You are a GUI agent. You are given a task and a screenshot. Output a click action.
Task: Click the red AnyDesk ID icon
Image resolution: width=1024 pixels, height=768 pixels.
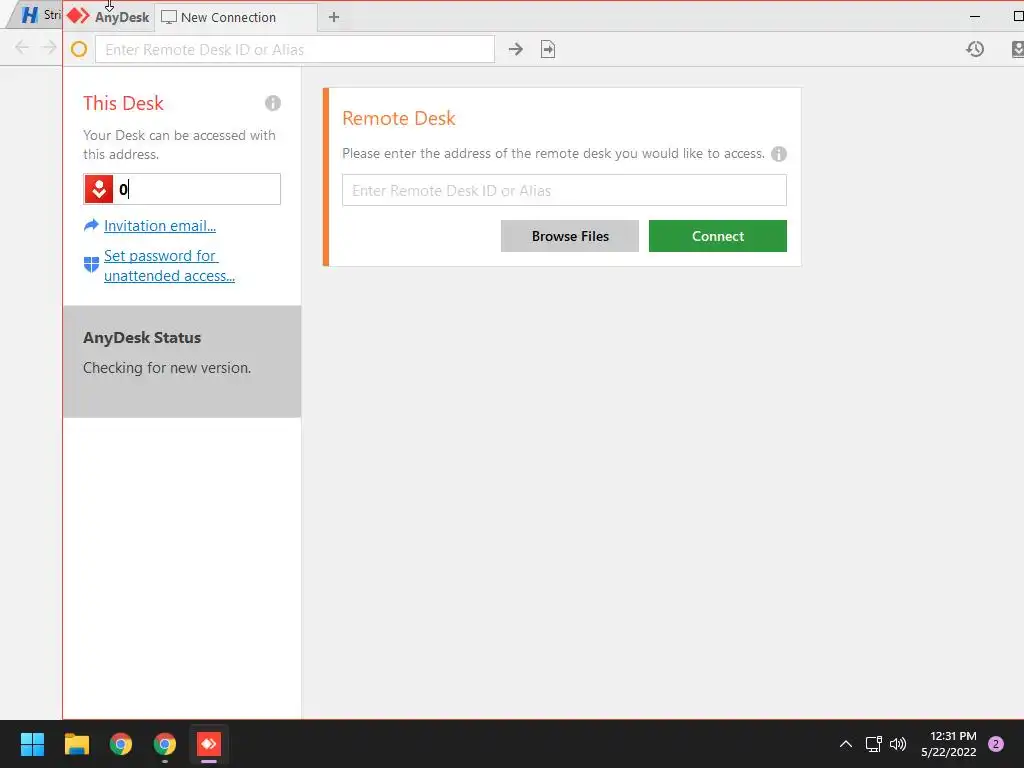(x=99, y=189)
